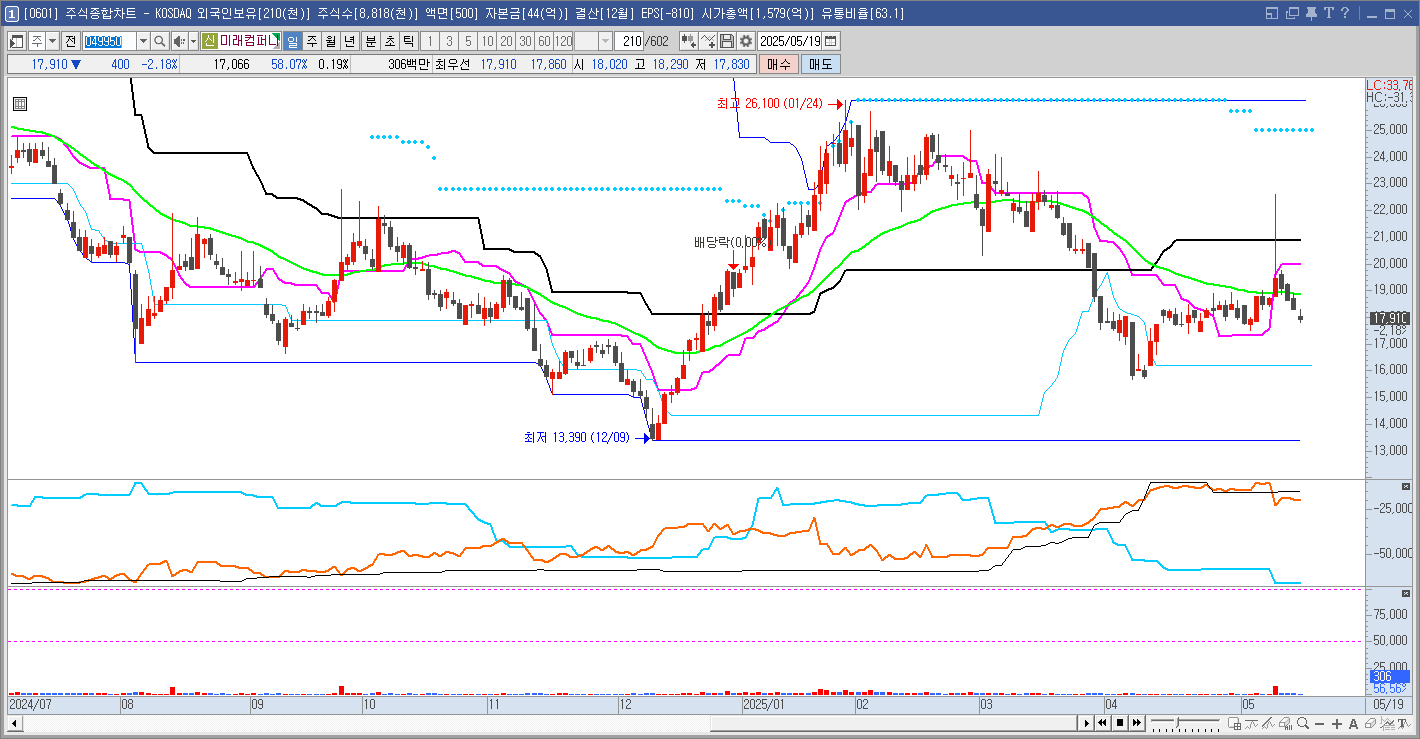This screenshot has width=1420, height=739.
Task: Select the 초 second period
Action: pyautogui.click(x=390, y=41)
